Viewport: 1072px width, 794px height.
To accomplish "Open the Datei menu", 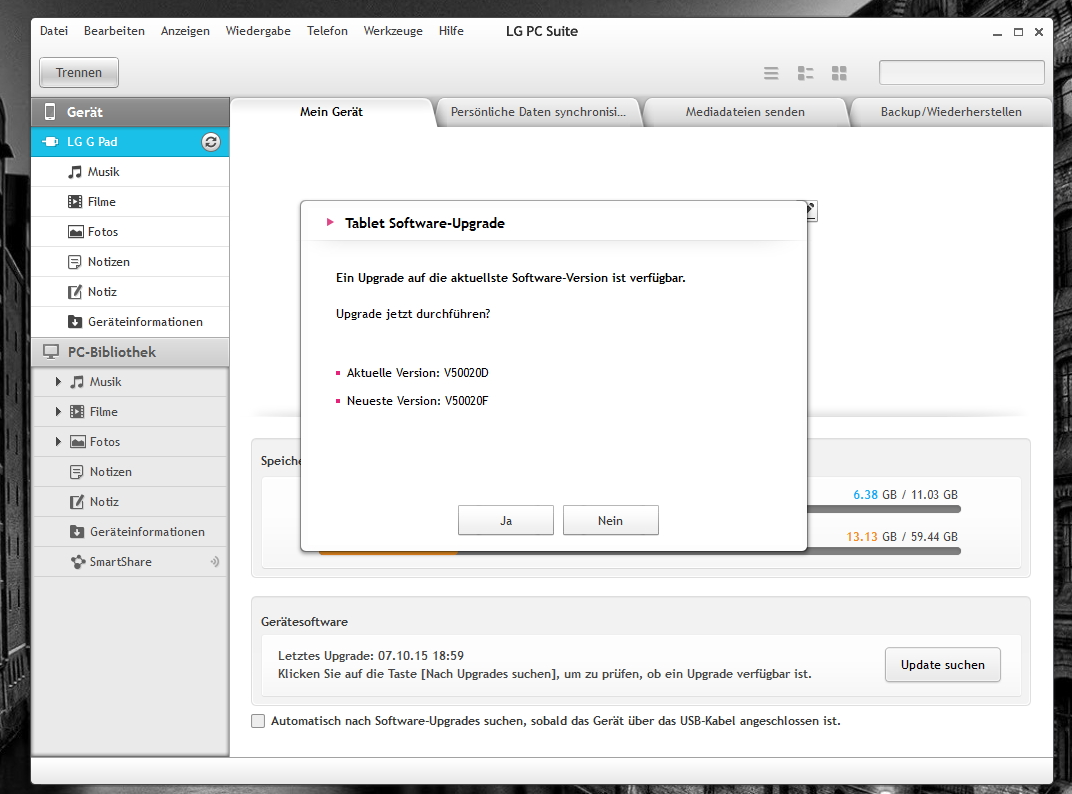I will pos(54,31).
